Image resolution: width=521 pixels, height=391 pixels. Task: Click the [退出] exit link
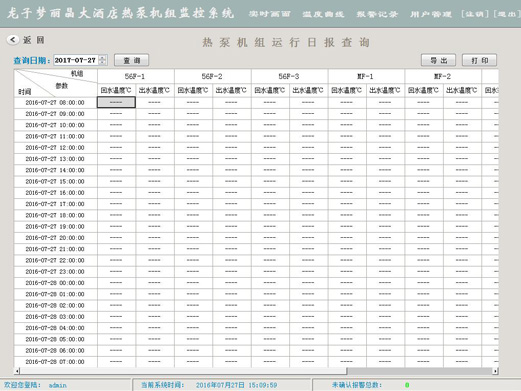pyautogui.click(x=507, y=14)
